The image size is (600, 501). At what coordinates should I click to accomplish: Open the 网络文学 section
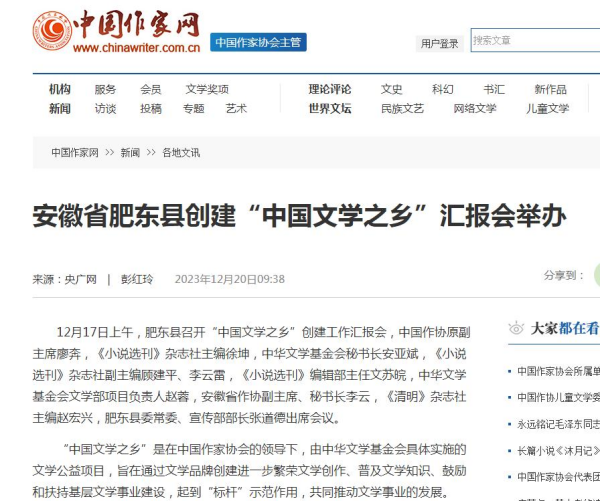[x=475, y=109]
